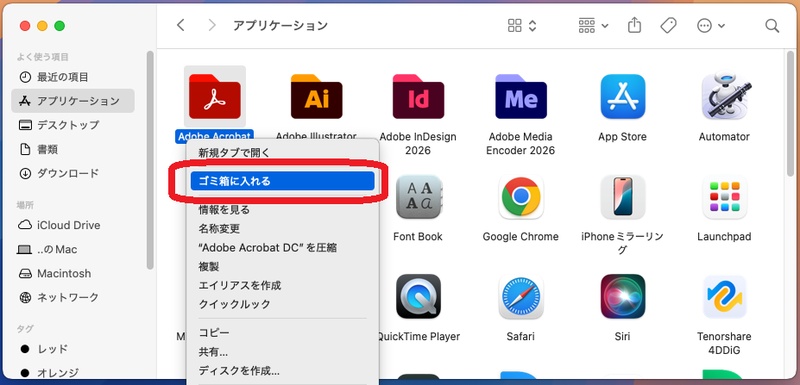Select the Adobe Illustrator folder icon
This screenshot has width=800, height=385.
(x=316, y=96)
